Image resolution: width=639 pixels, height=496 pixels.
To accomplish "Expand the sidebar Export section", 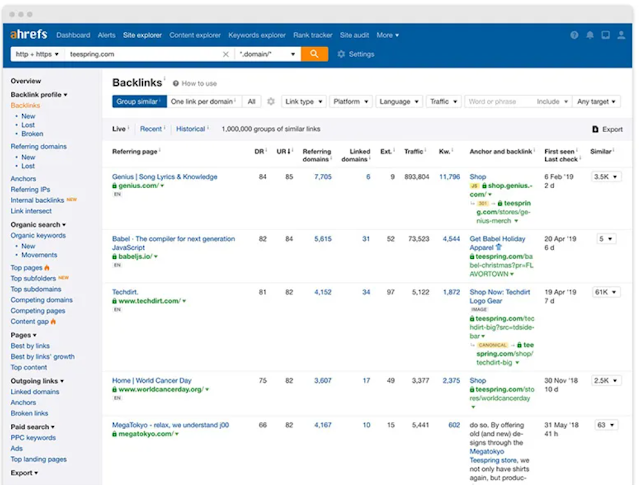I will click(x=24, y=473).
